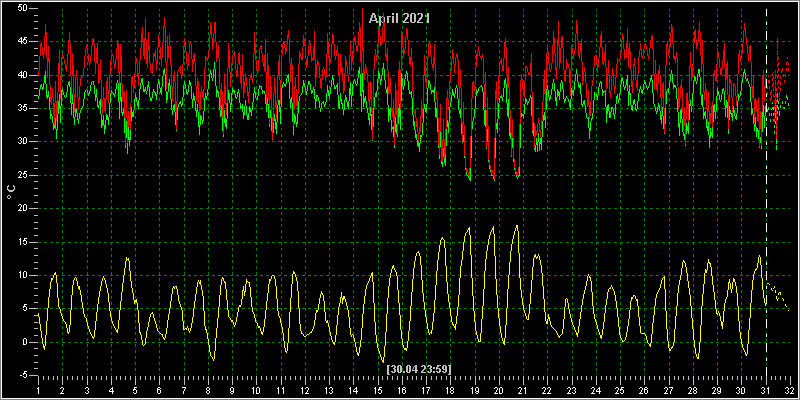The width and height of the screenshot is (800, 400).
Task: Click the red and green minimum near day 19
Action: point(468,176)
